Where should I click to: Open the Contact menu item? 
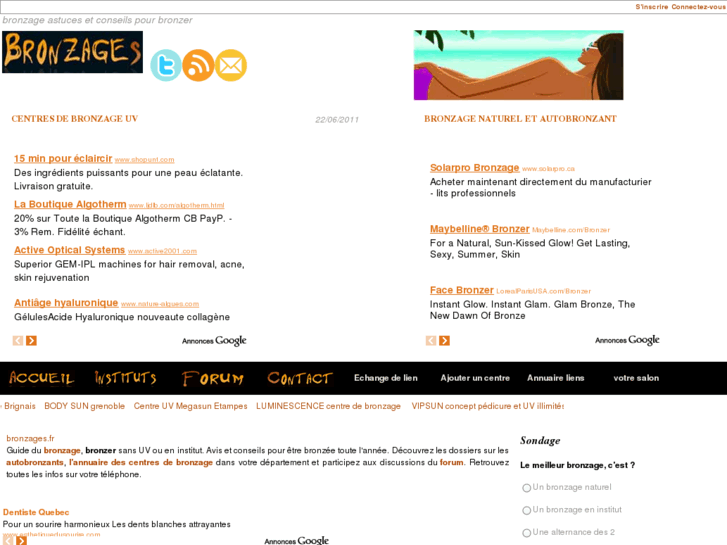click(300, 378)
